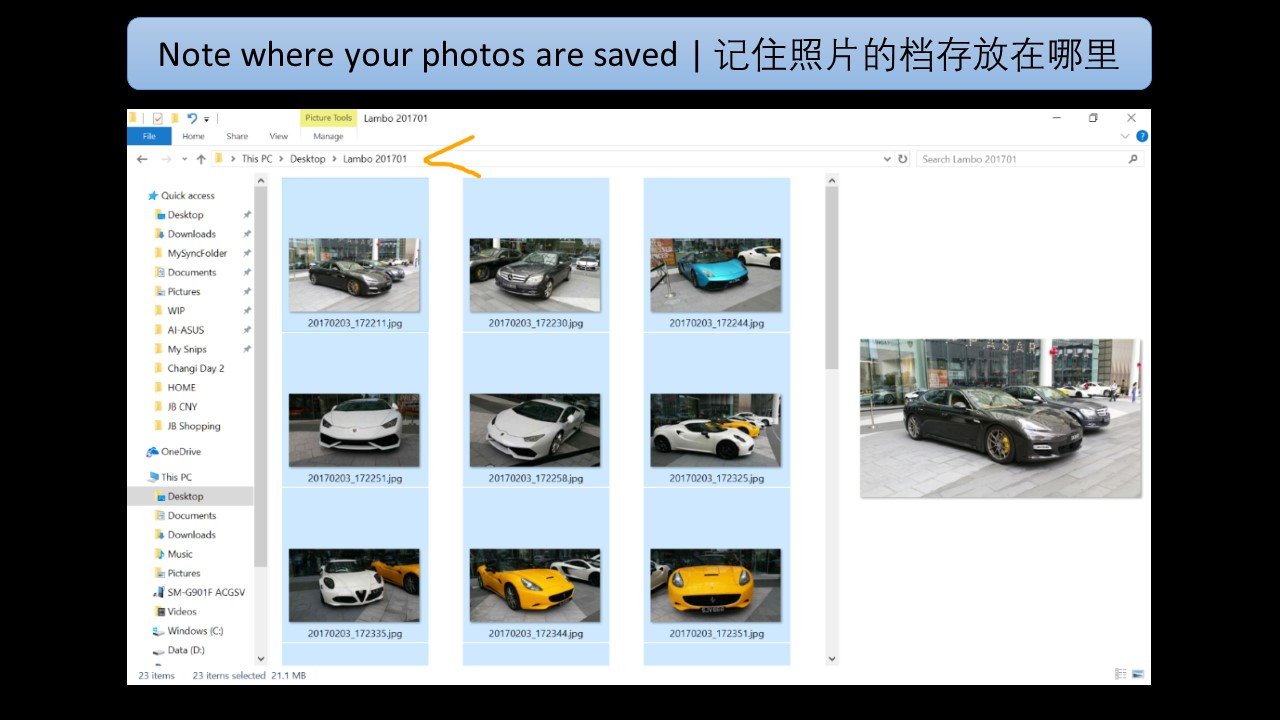Open Data (D:) drive in sidebar
This screenshot has height=720, width=1280.
point(186,650)
